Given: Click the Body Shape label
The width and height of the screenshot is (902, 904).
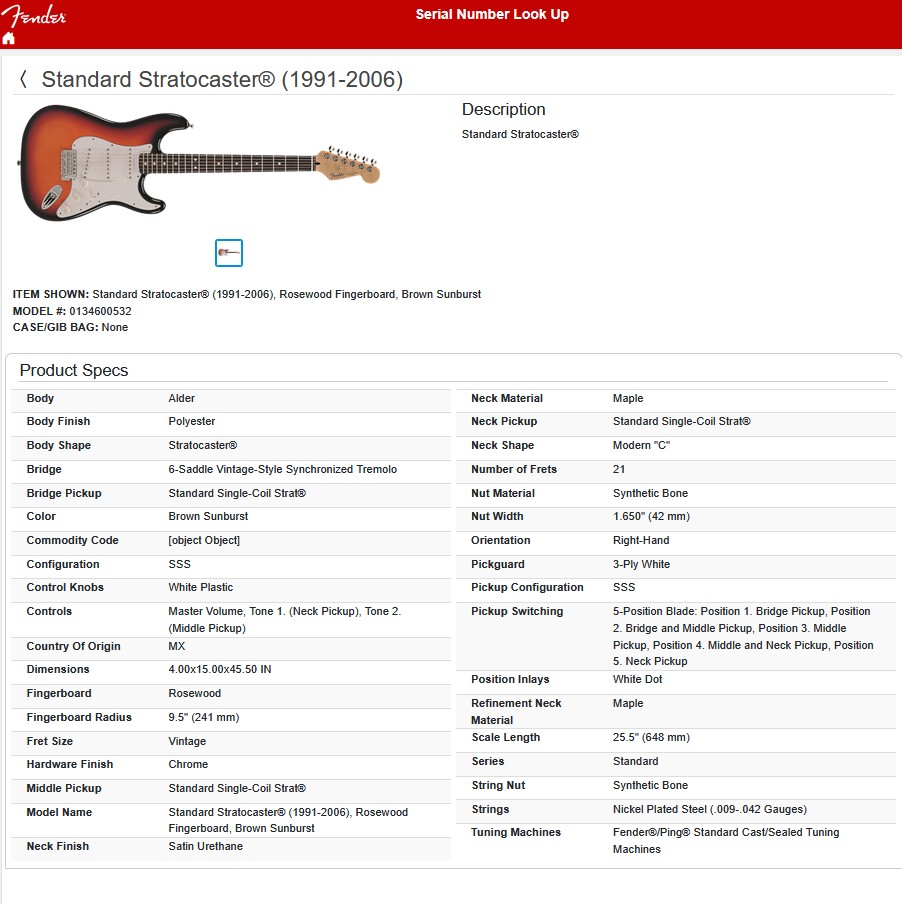Looking at the screenshot, I should click(x=59, y=446).
